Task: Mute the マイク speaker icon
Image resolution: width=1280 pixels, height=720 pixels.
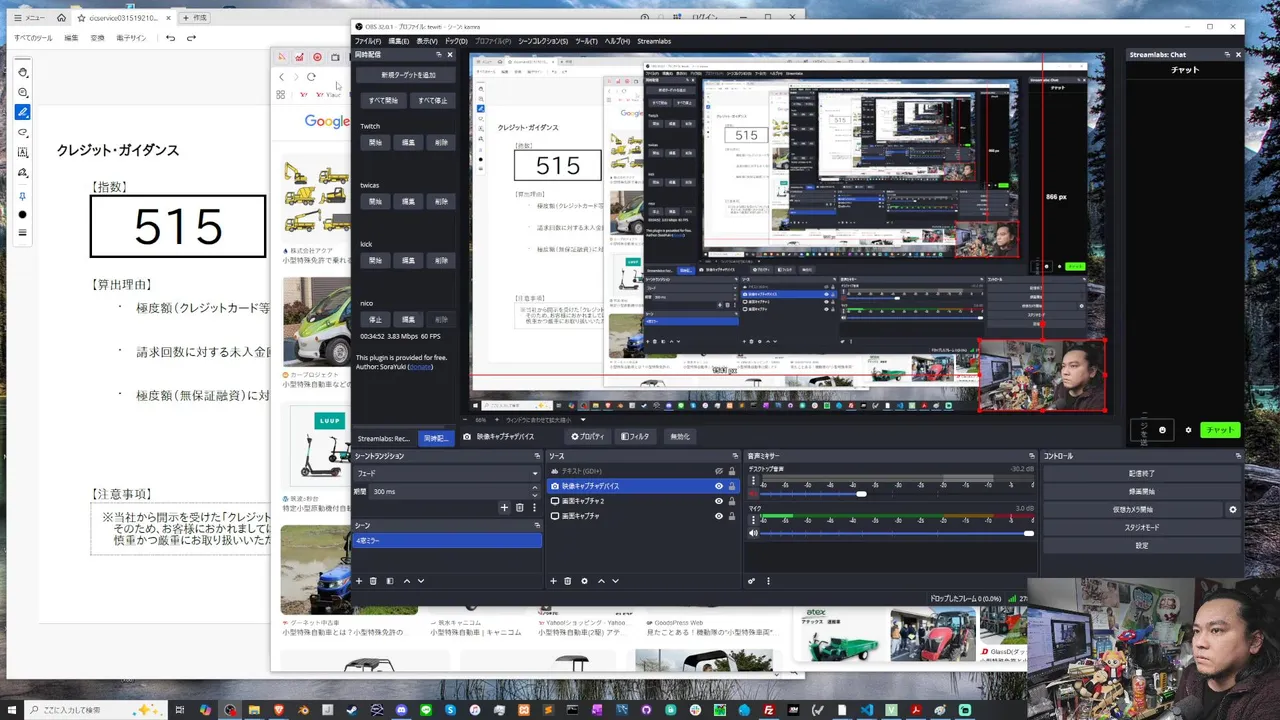Action: click(753, 533)
